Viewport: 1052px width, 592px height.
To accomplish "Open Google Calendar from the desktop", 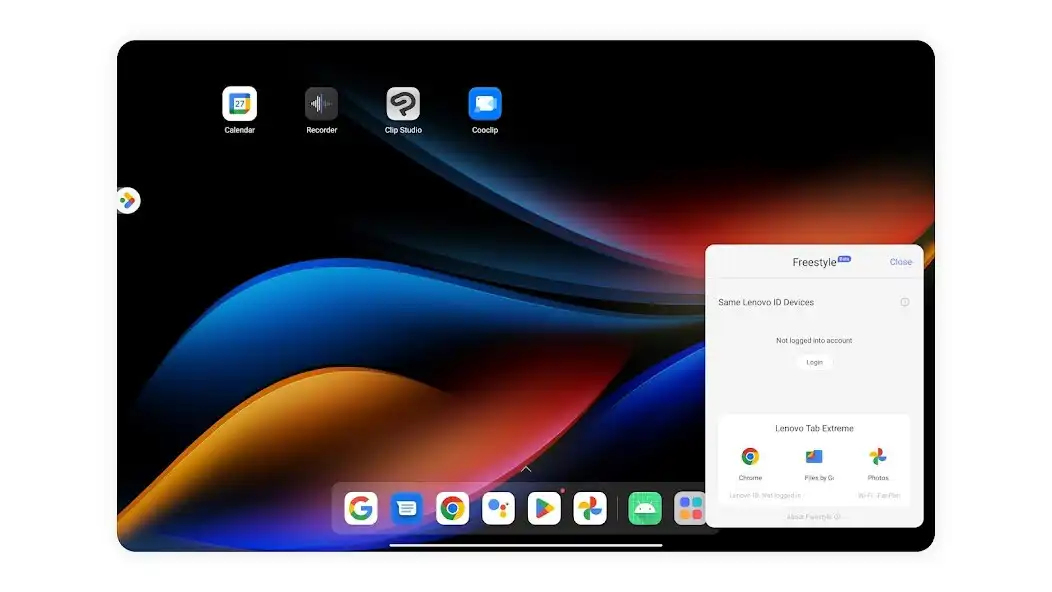I will click(x=239, y=105).
